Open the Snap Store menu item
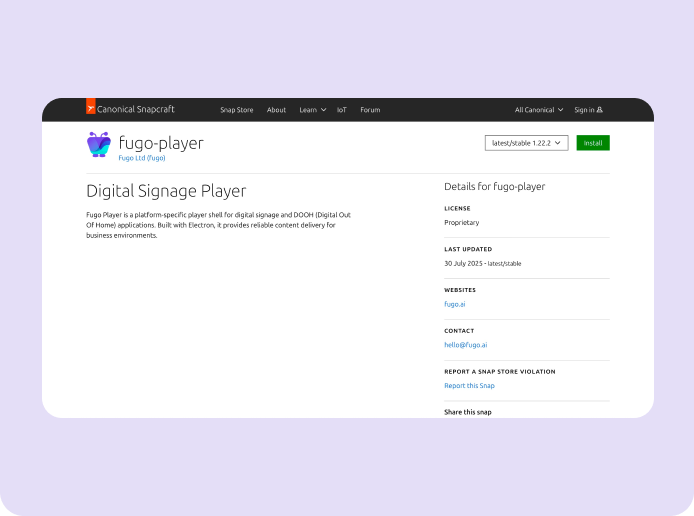The width and height of the screenshot is (694, 516). point(237,110)
